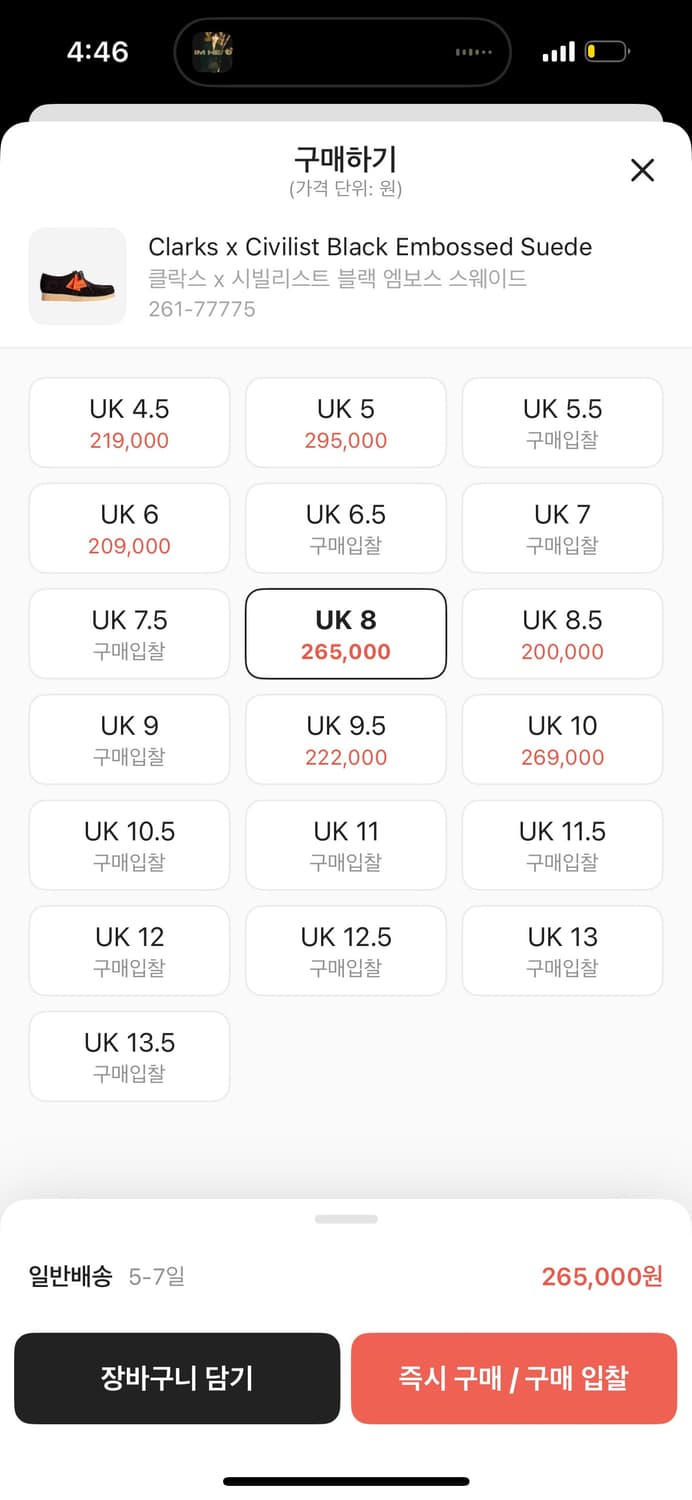Select size UK 5 priced 295,000

tap(346, 423)
